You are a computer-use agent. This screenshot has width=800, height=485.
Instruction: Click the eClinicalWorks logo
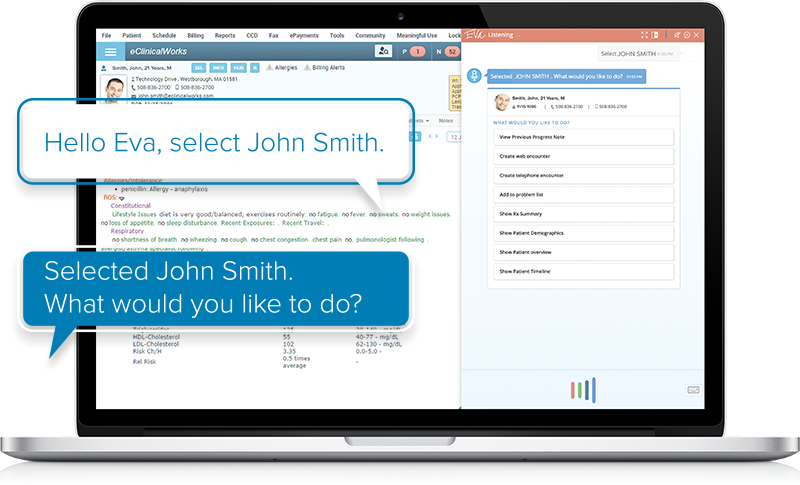(158, 52)
